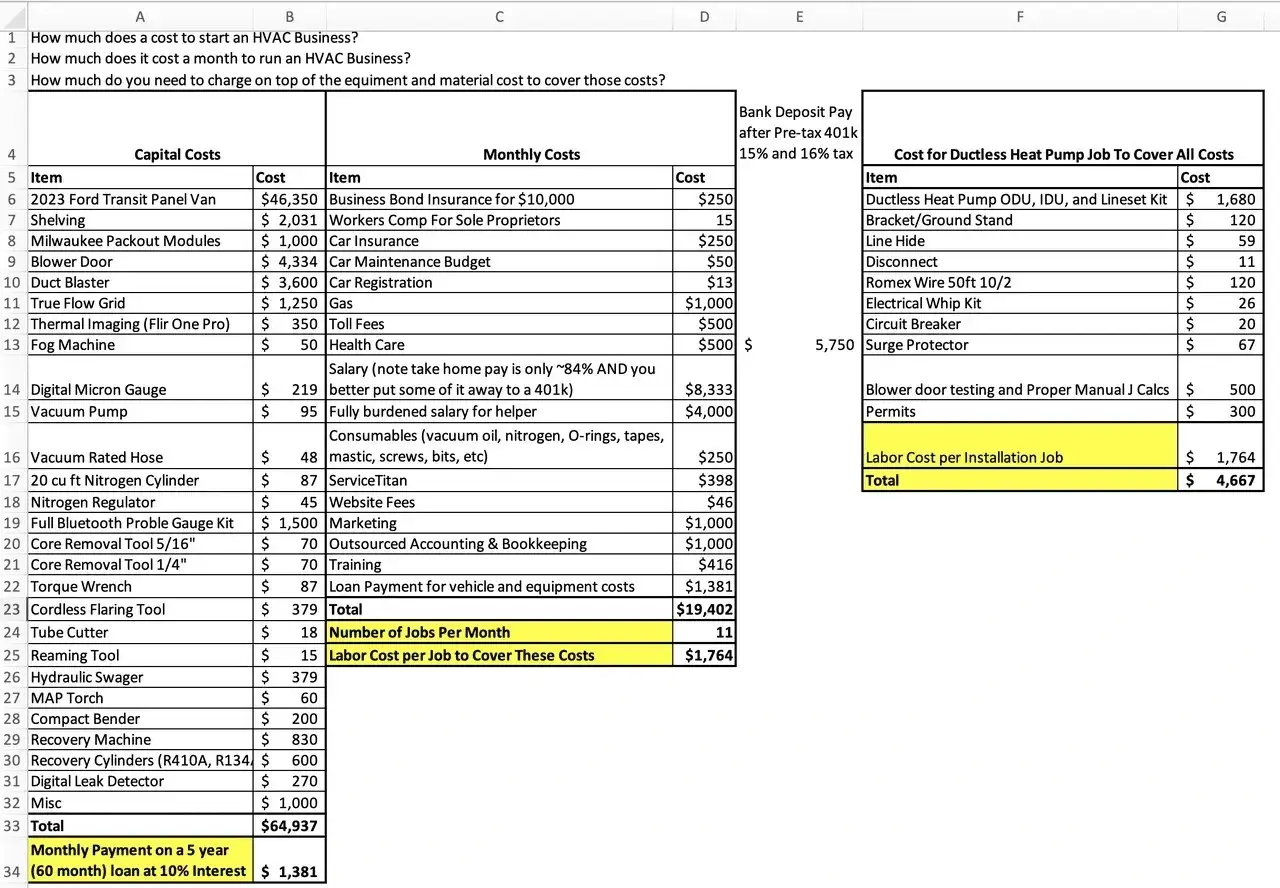Viewport: 1280px width, 888px height.
Task: Select the 'Fog Machine' cell
Action: [x=141, y=345]
